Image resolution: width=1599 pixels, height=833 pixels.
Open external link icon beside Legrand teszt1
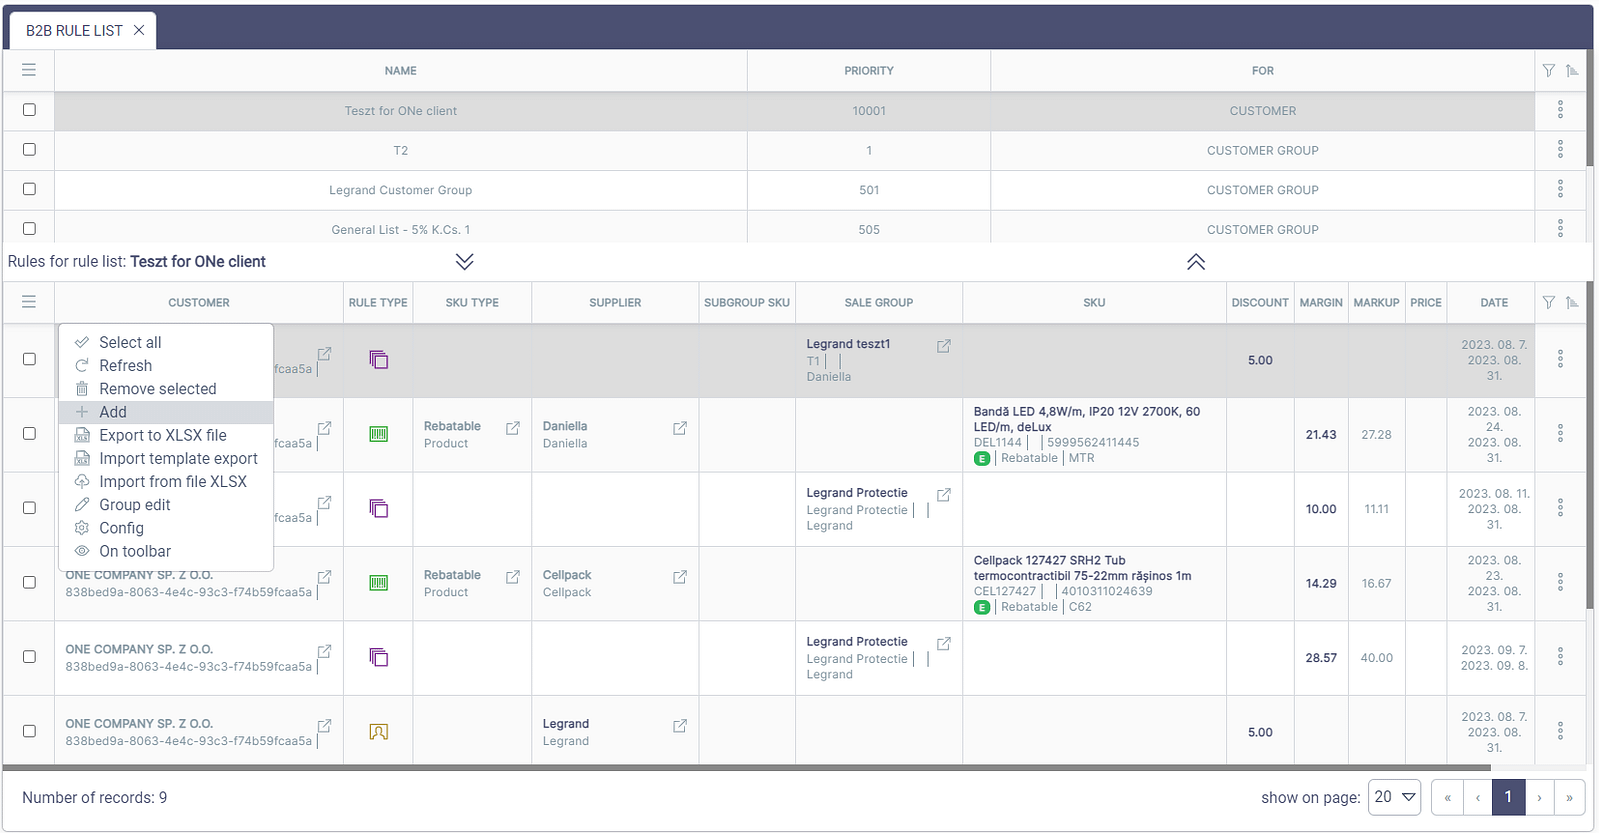[x=943, y=346]
